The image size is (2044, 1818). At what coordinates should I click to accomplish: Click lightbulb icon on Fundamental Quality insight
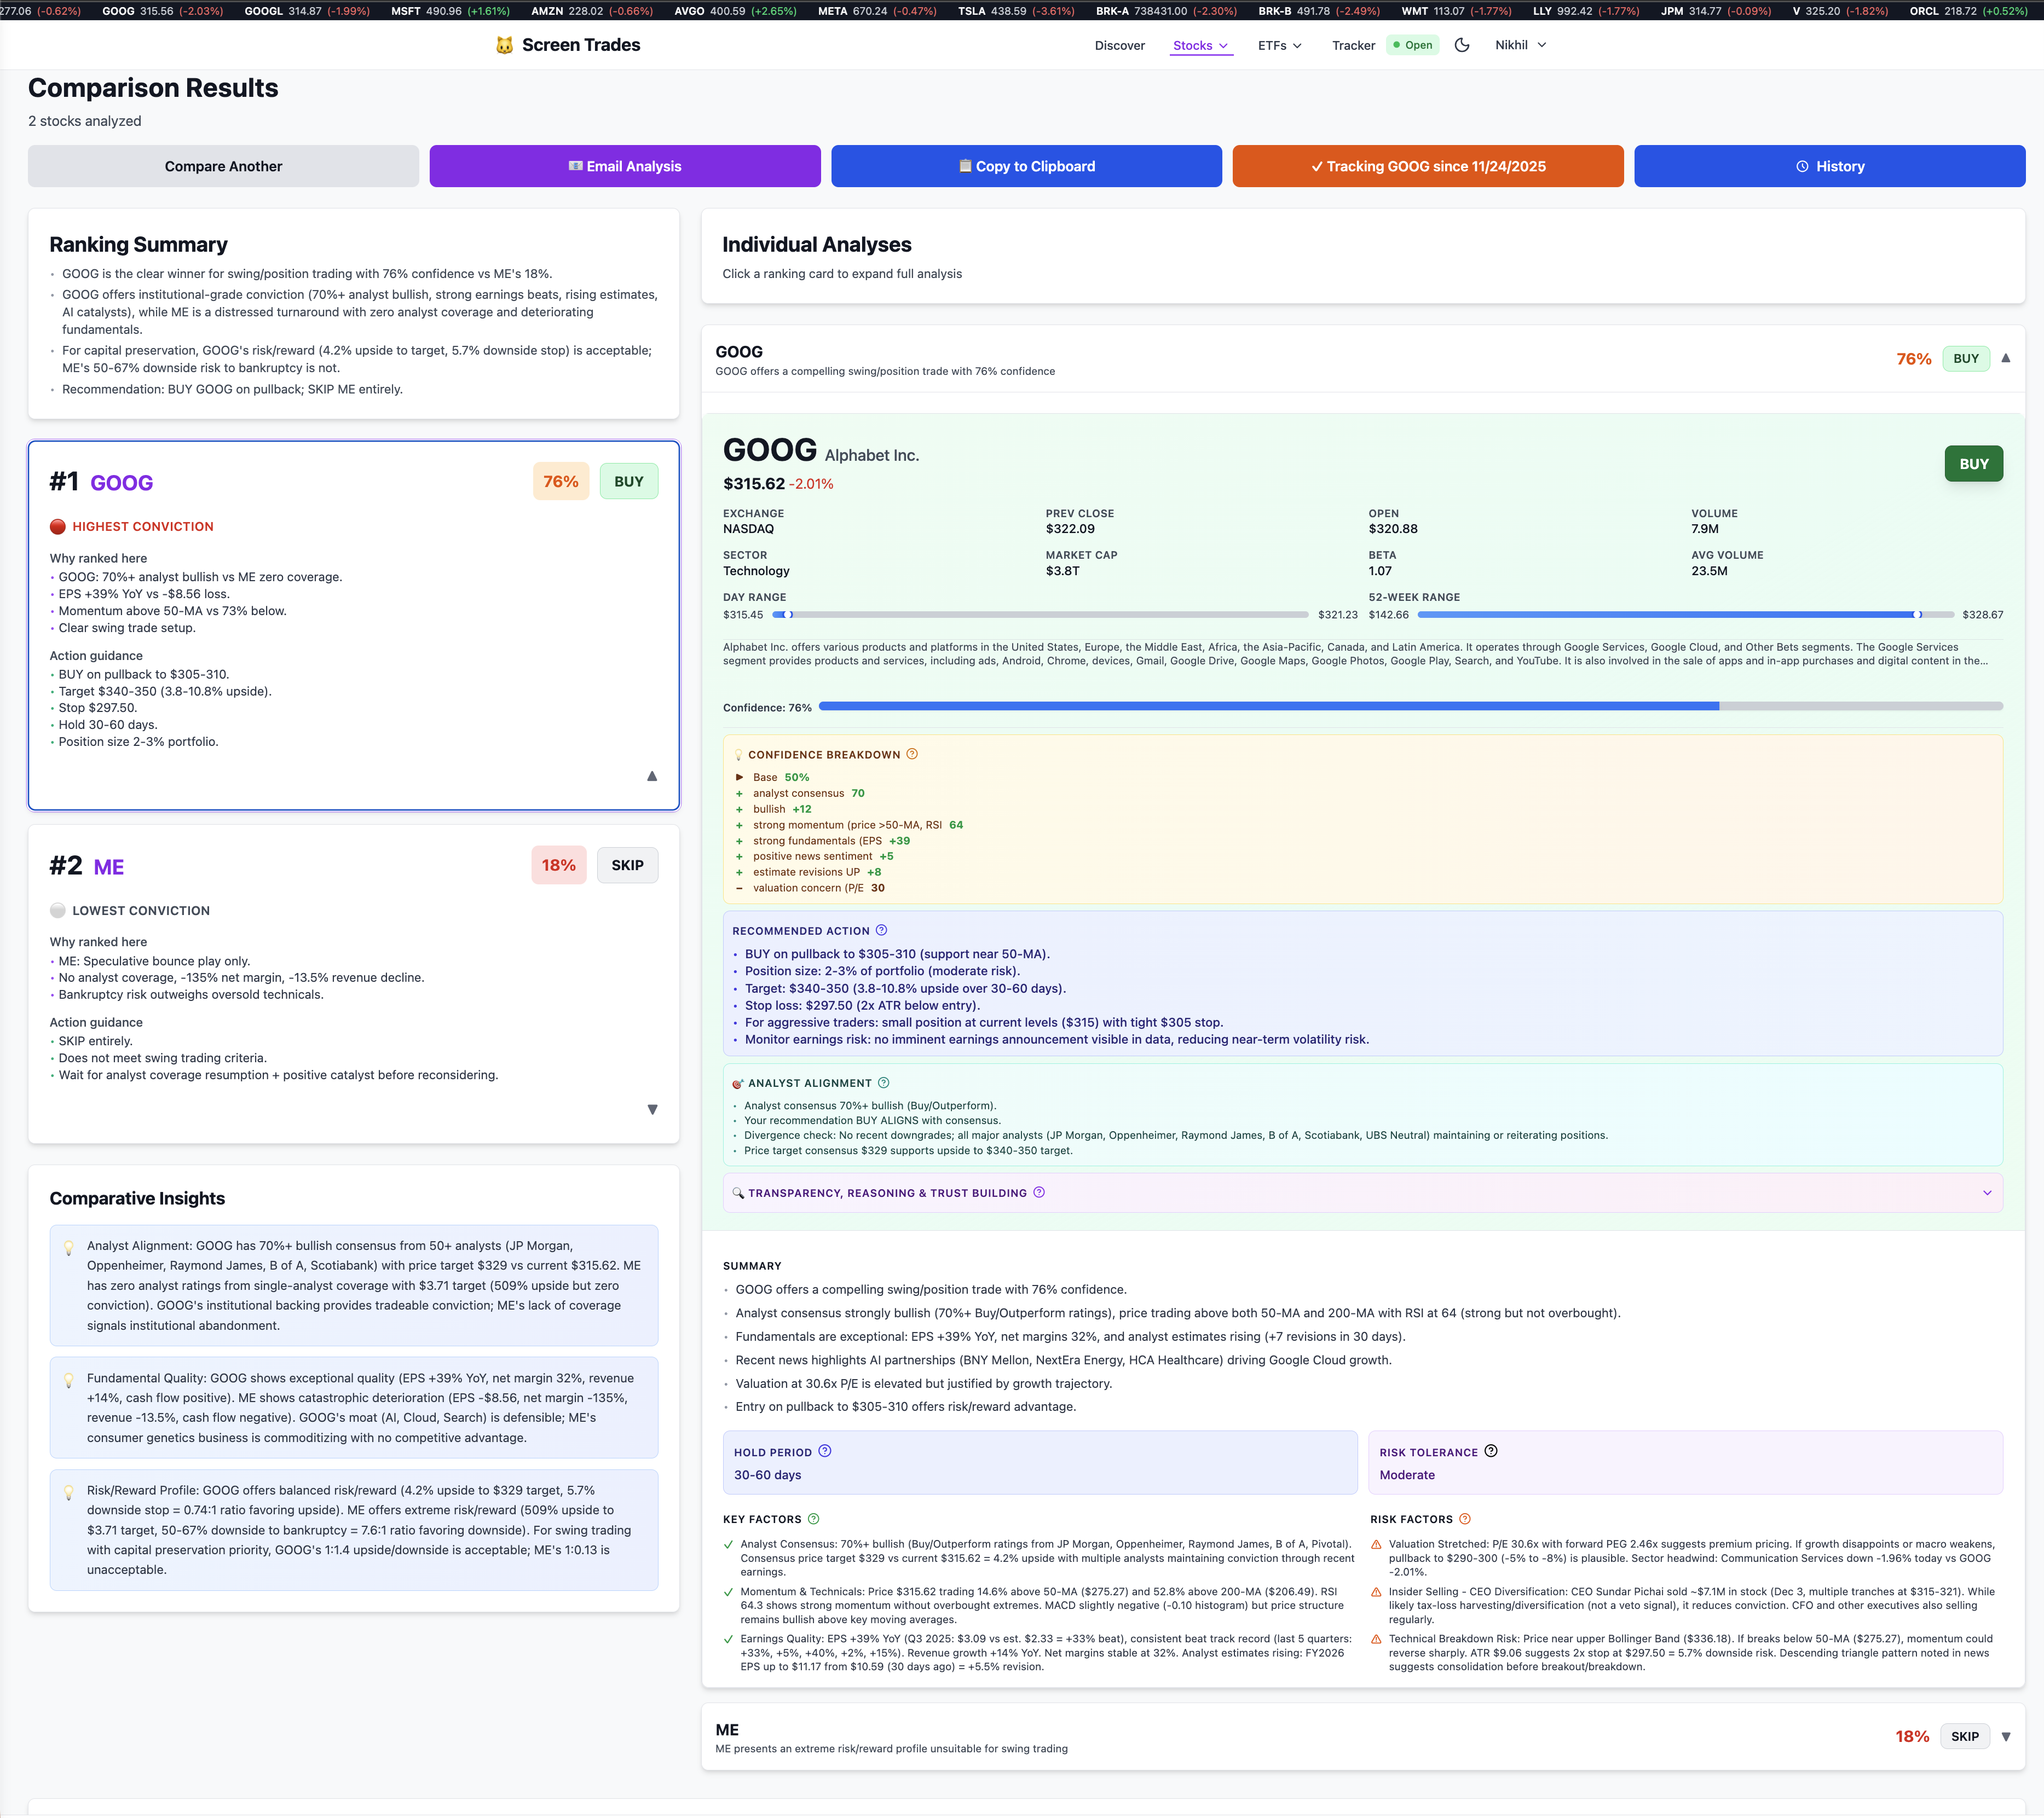[69, 1380]
